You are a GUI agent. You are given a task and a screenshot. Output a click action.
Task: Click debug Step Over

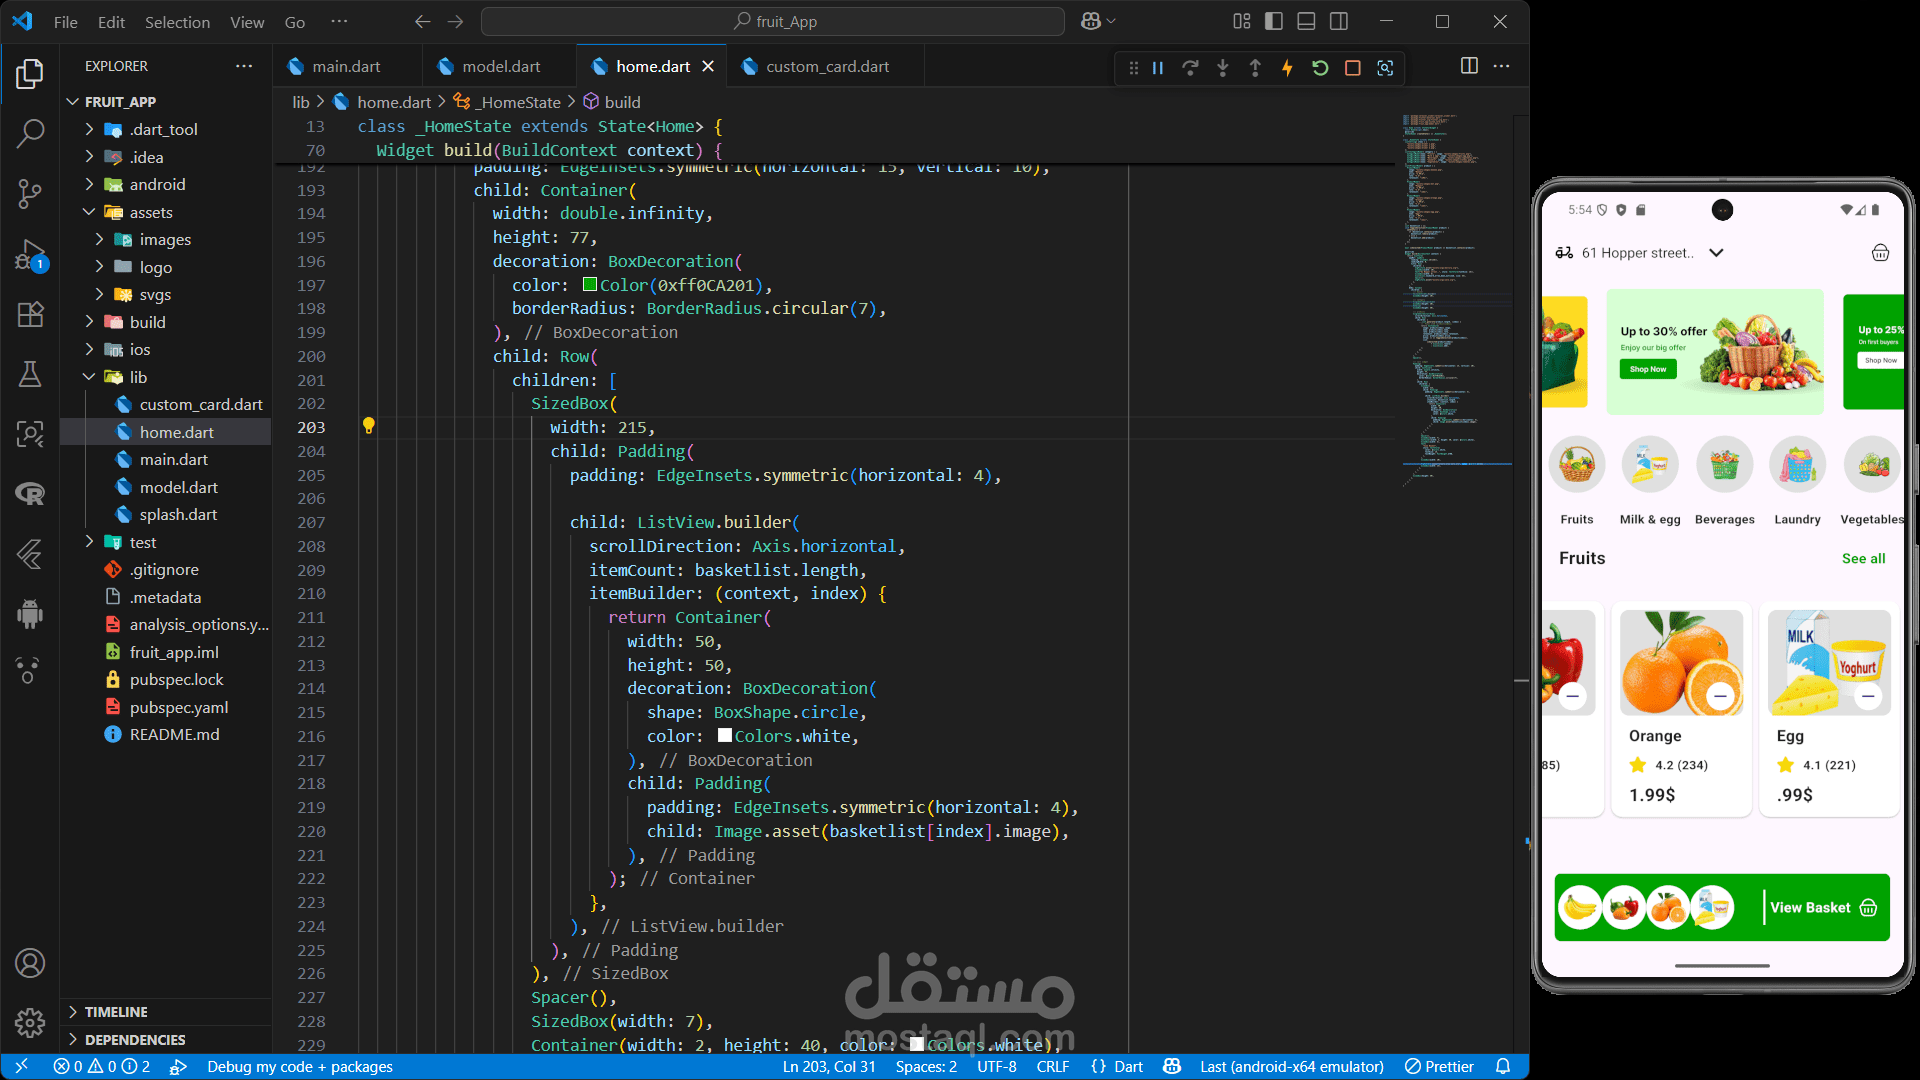[1190, 68]
